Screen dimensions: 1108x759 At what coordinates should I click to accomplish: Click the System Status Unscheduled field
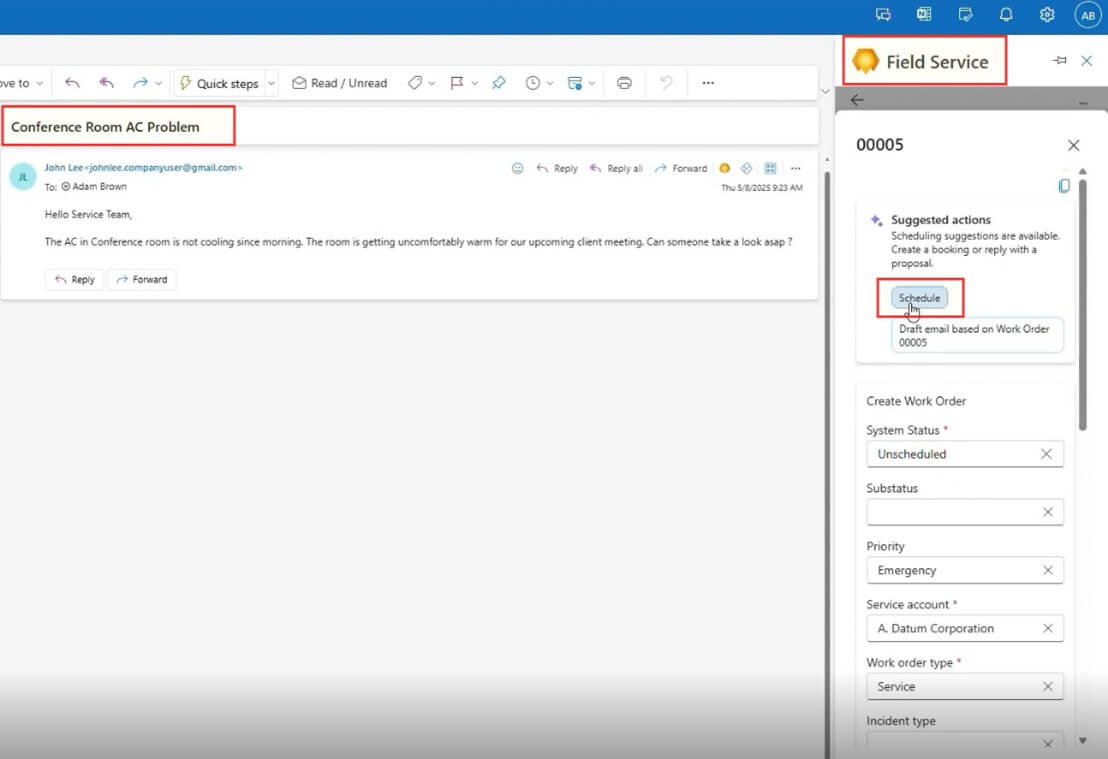[965, 454]
